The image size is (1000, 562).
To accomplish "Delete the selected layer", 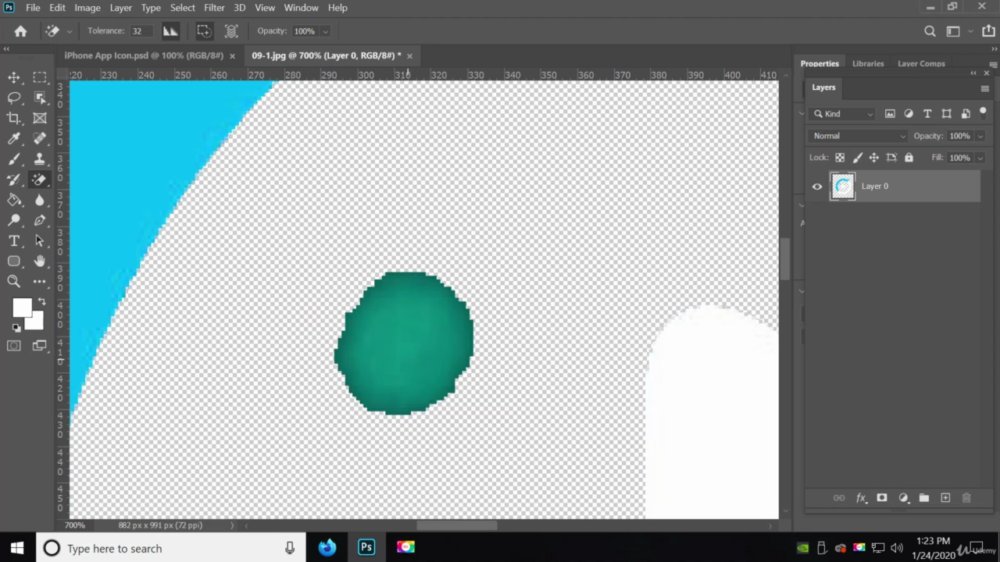I will [966, 498].
